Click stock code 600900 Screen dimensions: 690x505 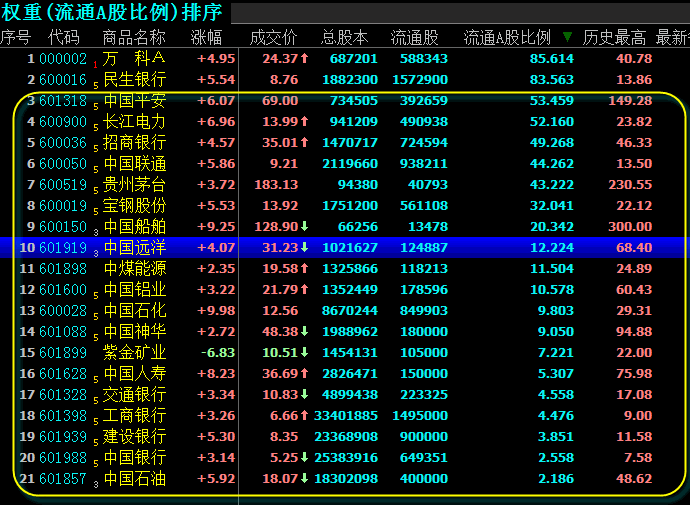click(63, 121)
